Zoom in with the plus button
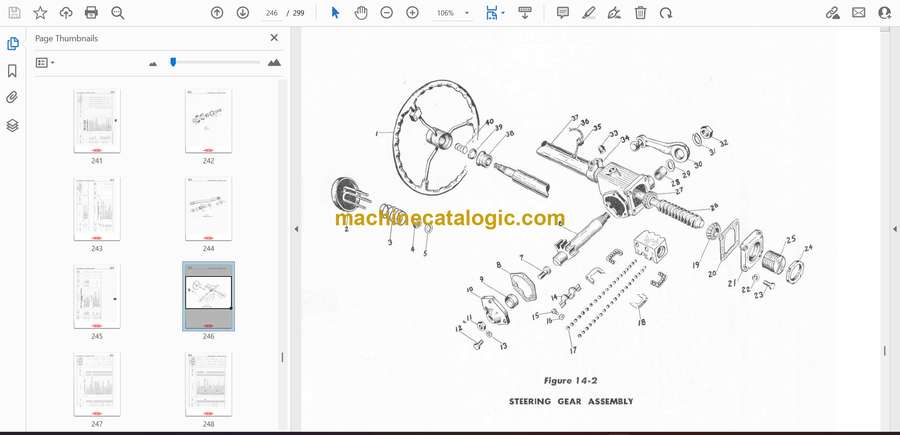This screenshot has width=900, height=435. pos(412,13)
